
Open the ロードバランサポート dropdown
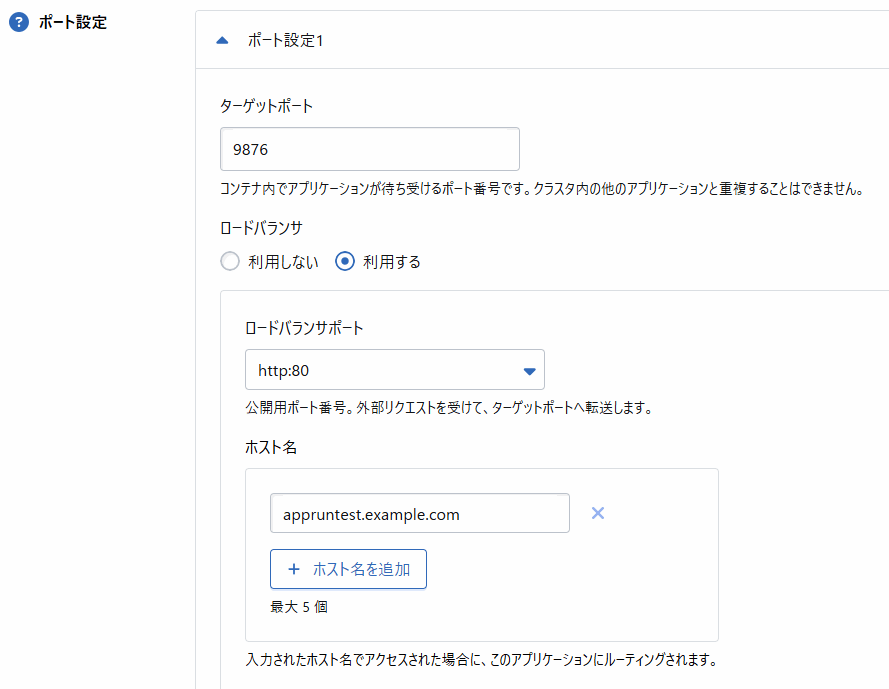click(x=394, y=369)
